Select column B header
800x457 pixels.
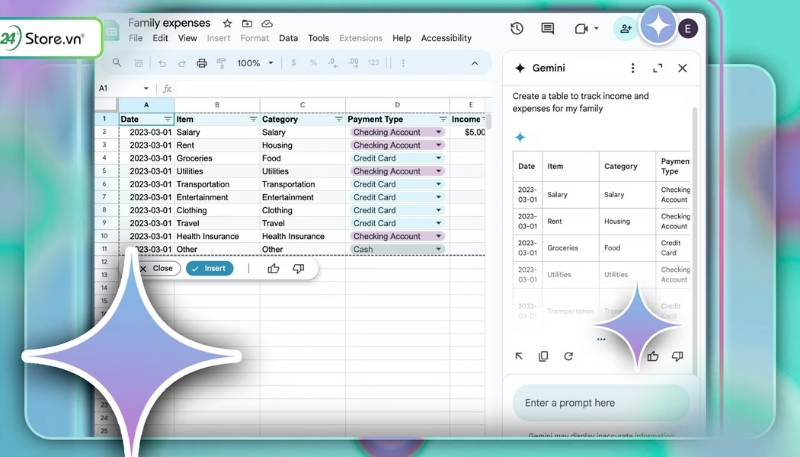click(217, 105)
